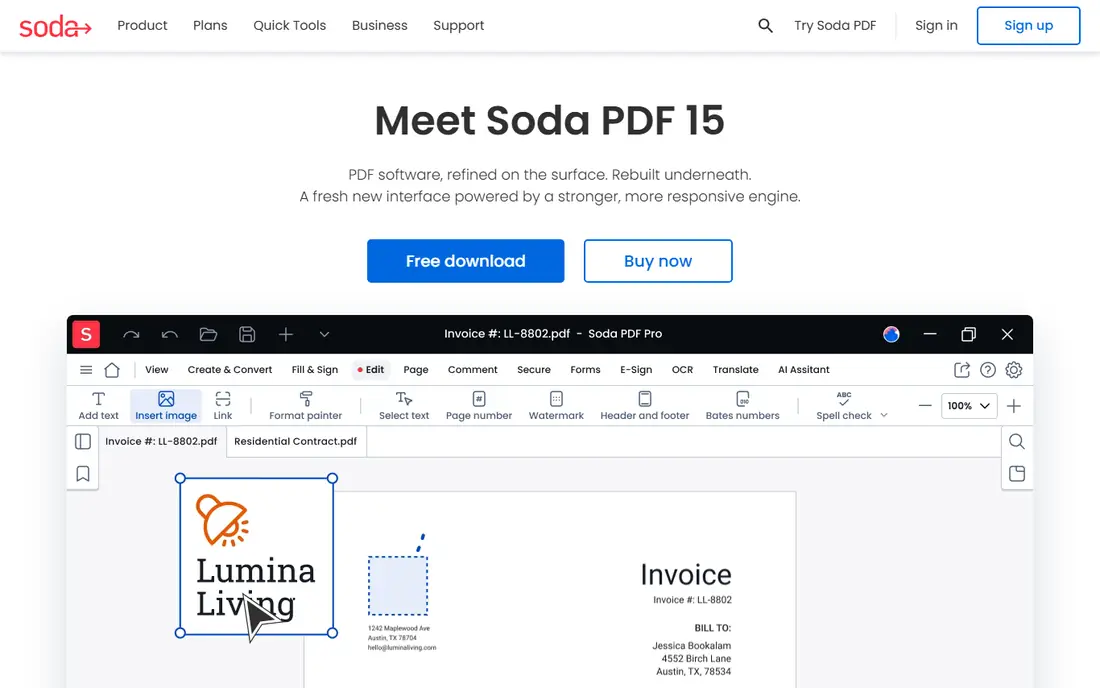Image resolution: width=1100 pixels, height=688 pixels.
Task: Switch to Residential Contract.pdf tab
Action: [x=295, y=441]
